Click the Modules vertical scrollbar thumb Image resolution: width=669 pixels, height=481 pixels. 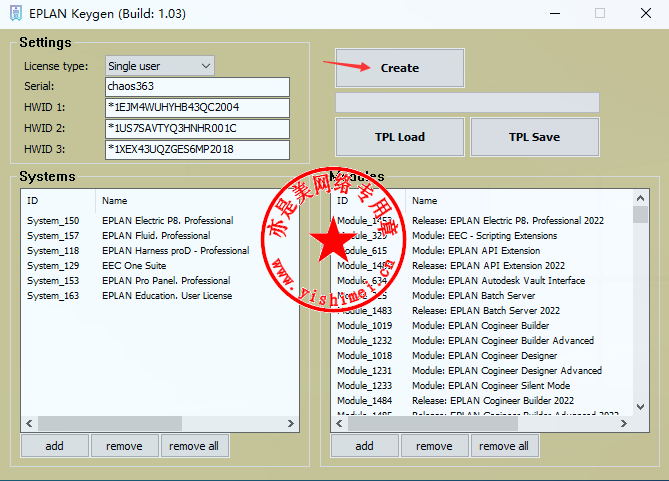640,214
